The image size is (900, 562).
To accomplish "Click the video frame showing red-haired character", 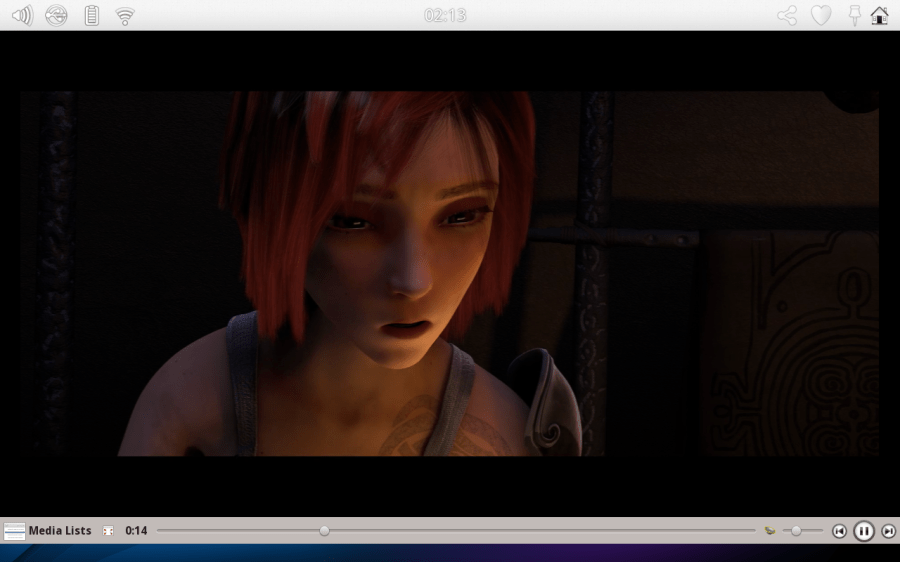I will pos(449,273).
